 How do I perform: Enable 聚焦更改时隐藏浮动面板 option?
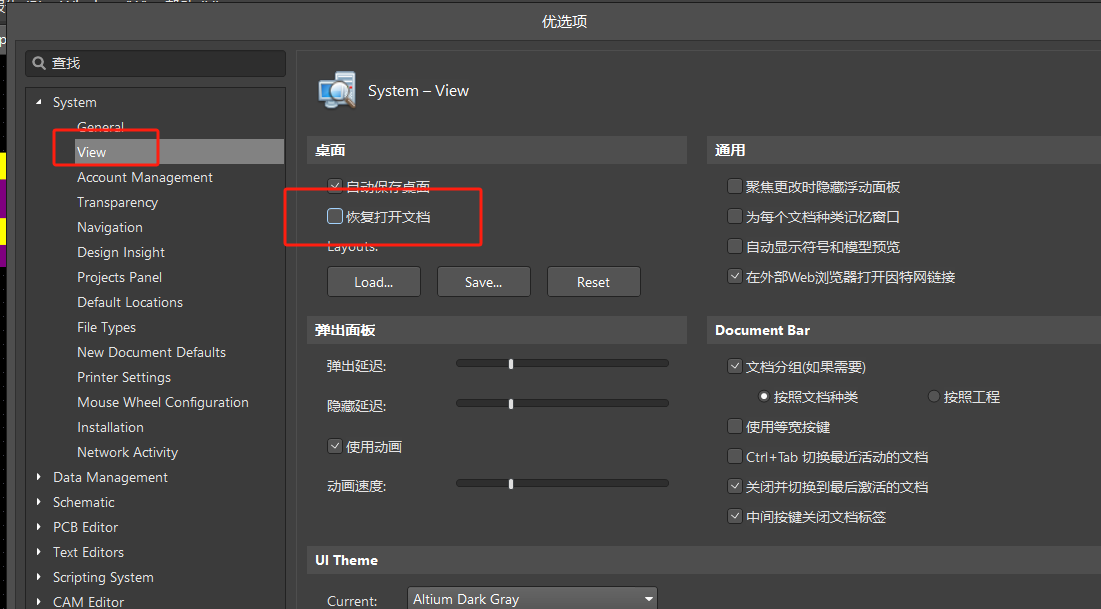[x=735, y=187]
